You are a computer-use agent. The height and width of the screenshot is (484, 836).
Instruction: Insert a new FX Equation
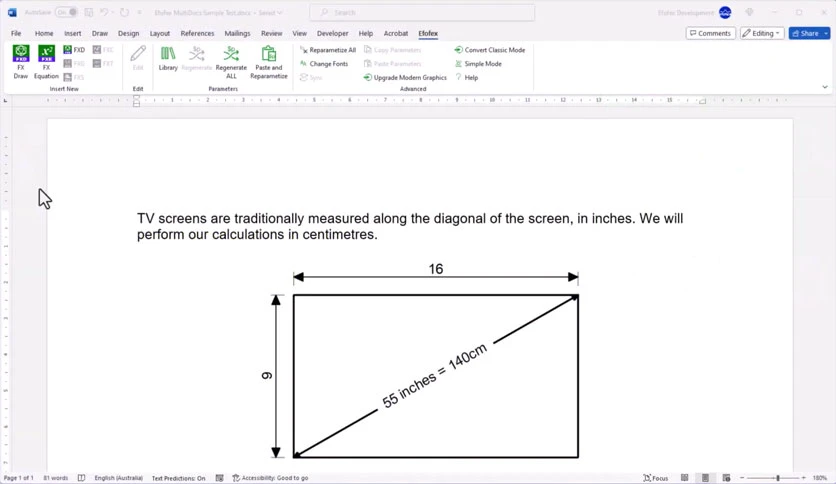(46, 62)
